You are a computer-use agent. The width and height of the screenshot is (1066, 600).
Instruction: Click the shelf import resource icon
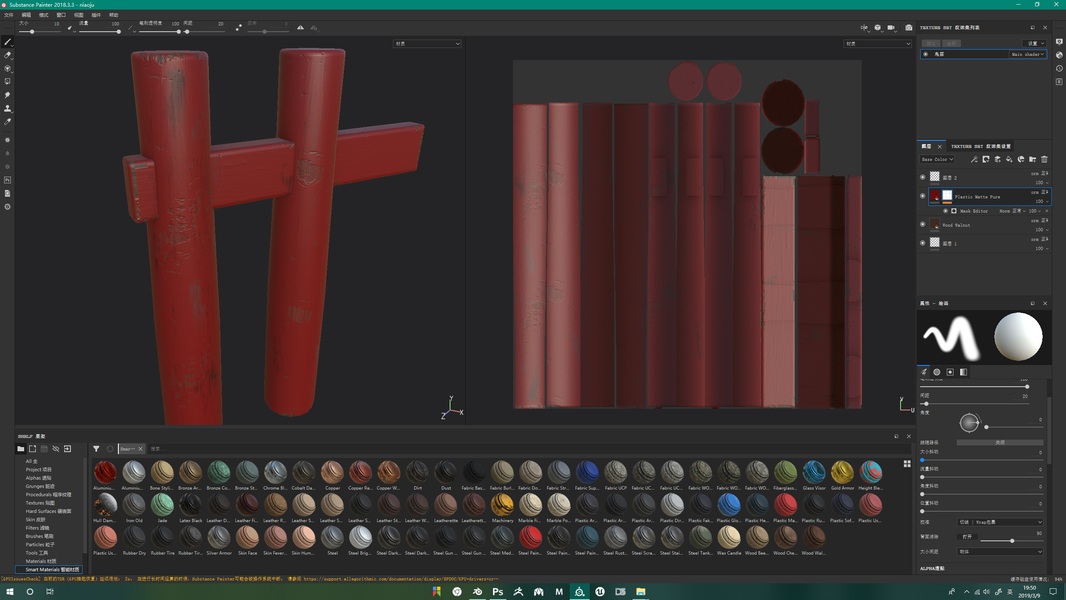[67, 448]
